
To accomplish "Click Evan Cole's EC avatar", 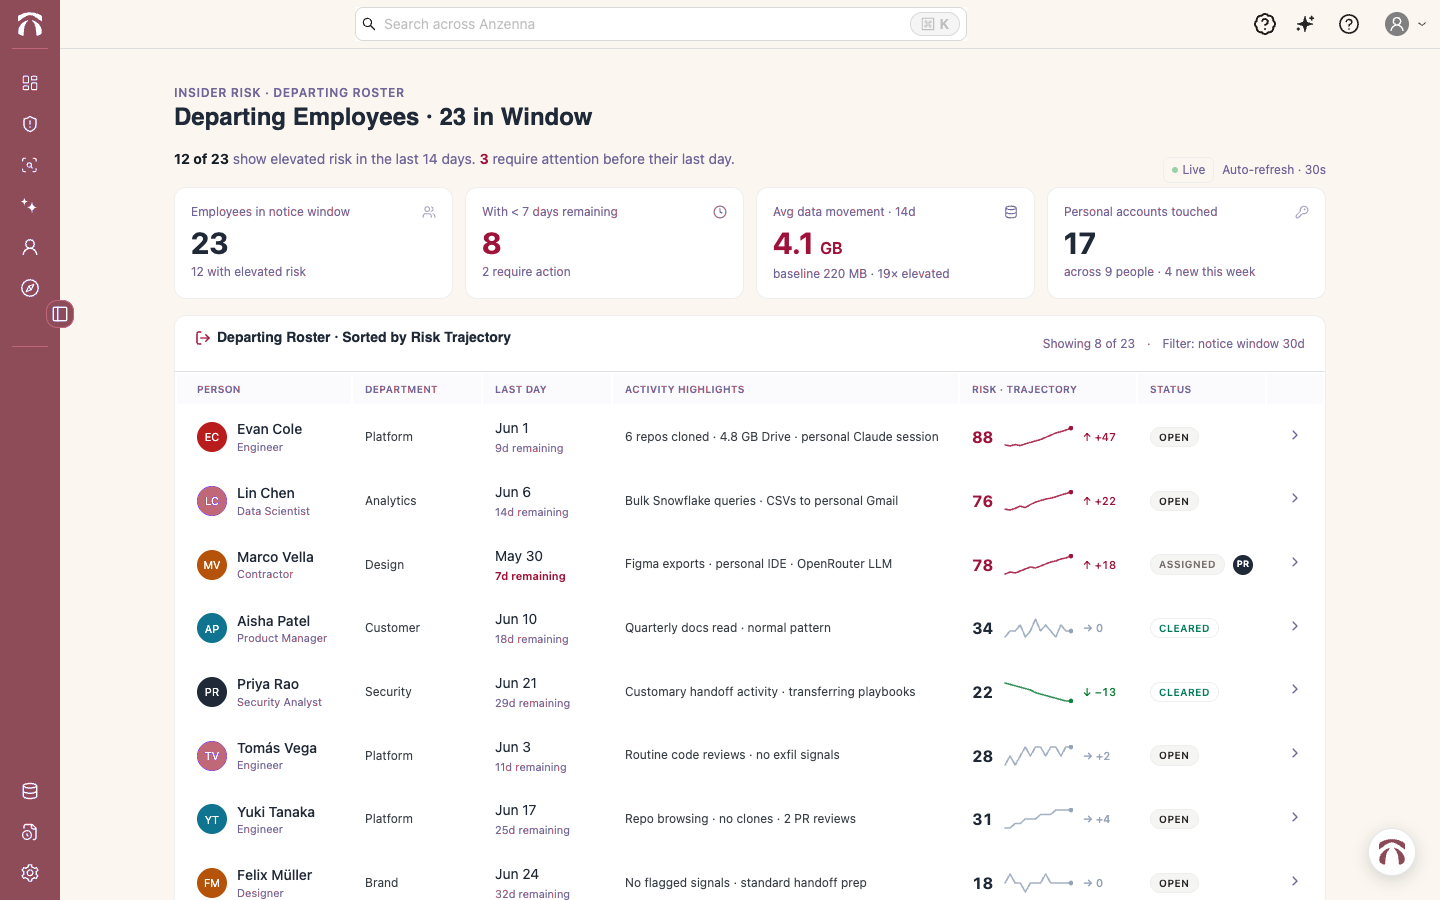I will [212, 437].
